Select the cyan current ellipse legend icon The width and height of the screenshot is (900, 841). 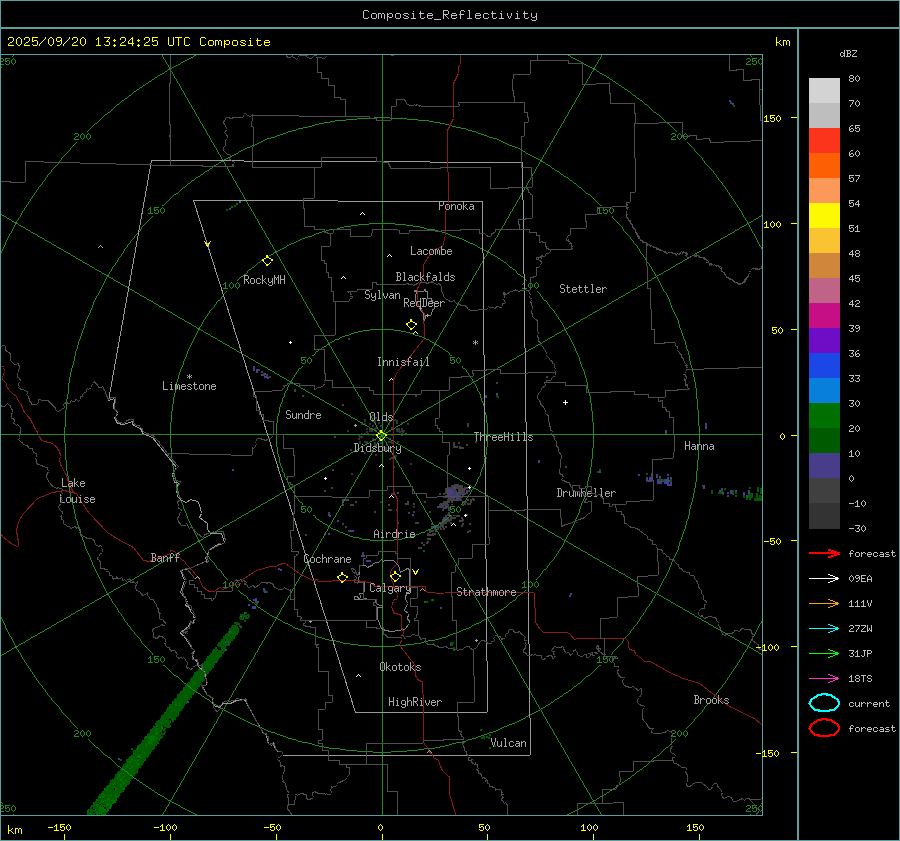click(x=824, y=703)
